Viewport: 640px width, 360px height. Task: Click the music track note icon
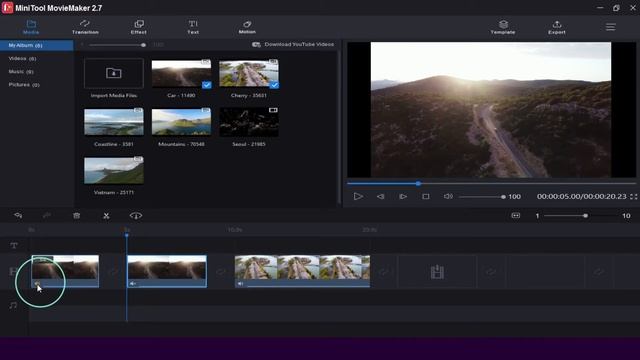pos(13,305)
